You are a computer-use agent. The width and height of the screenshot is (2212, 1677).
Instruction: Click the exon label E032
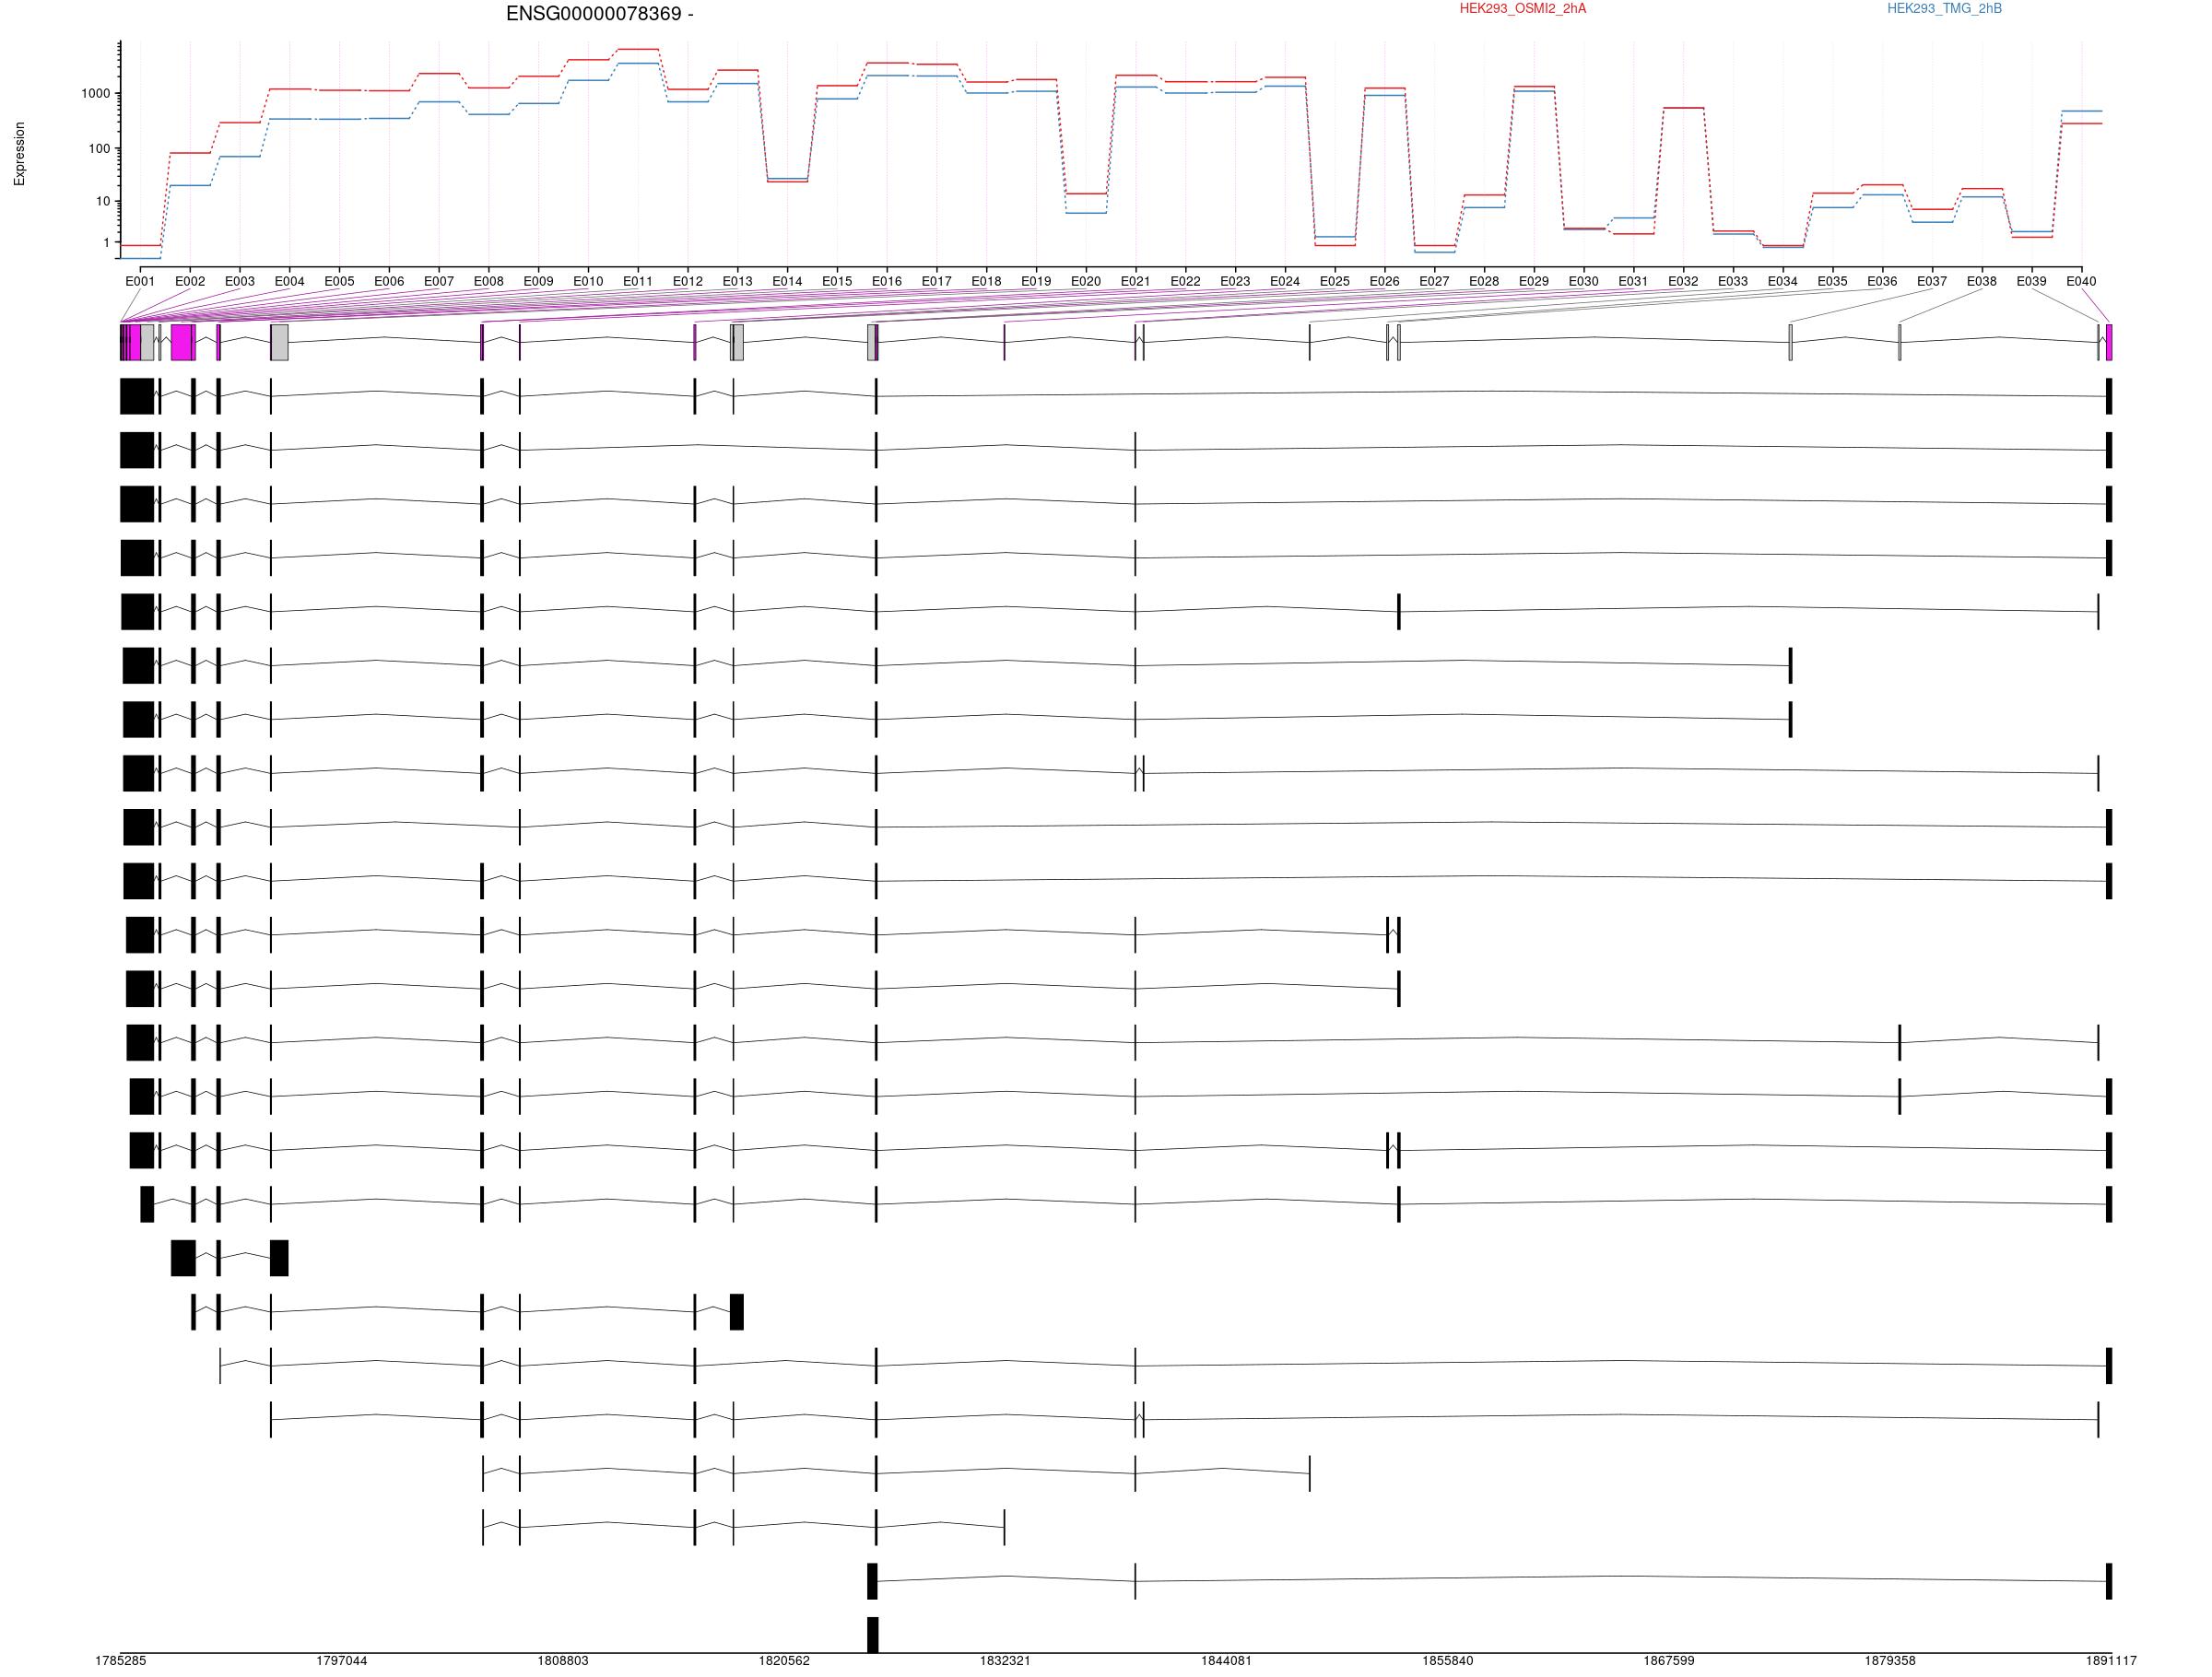(x=1683, y=282)
